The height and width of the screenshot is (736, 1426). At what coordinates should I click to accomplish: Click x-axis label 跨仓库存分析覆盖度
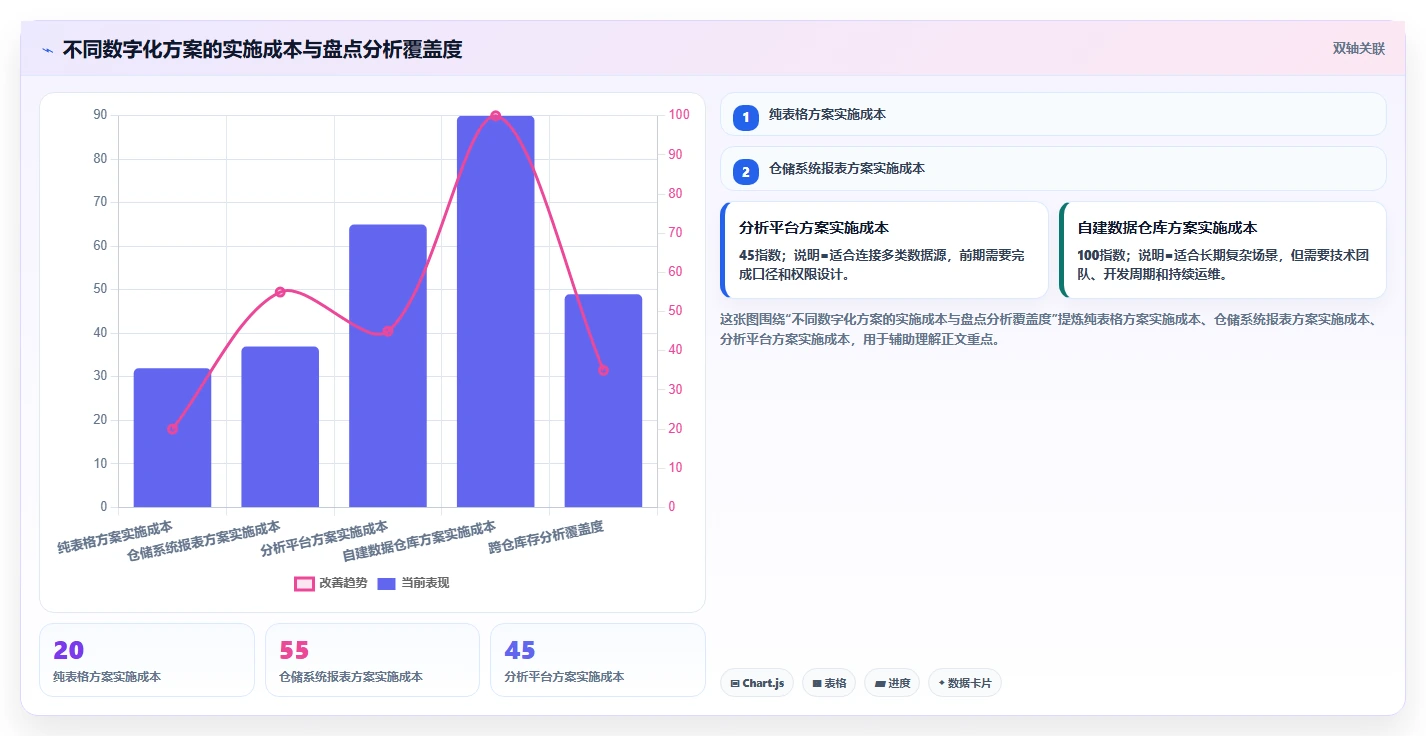[546, 538]
